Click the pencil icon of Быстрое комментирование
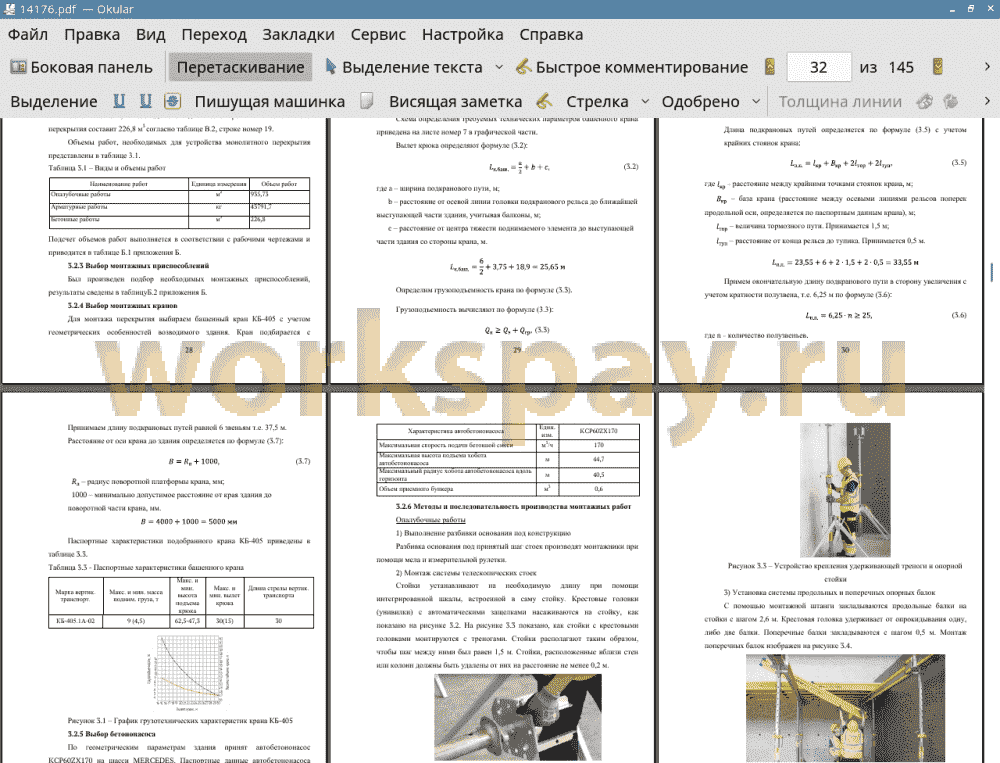 pos(524,67)
